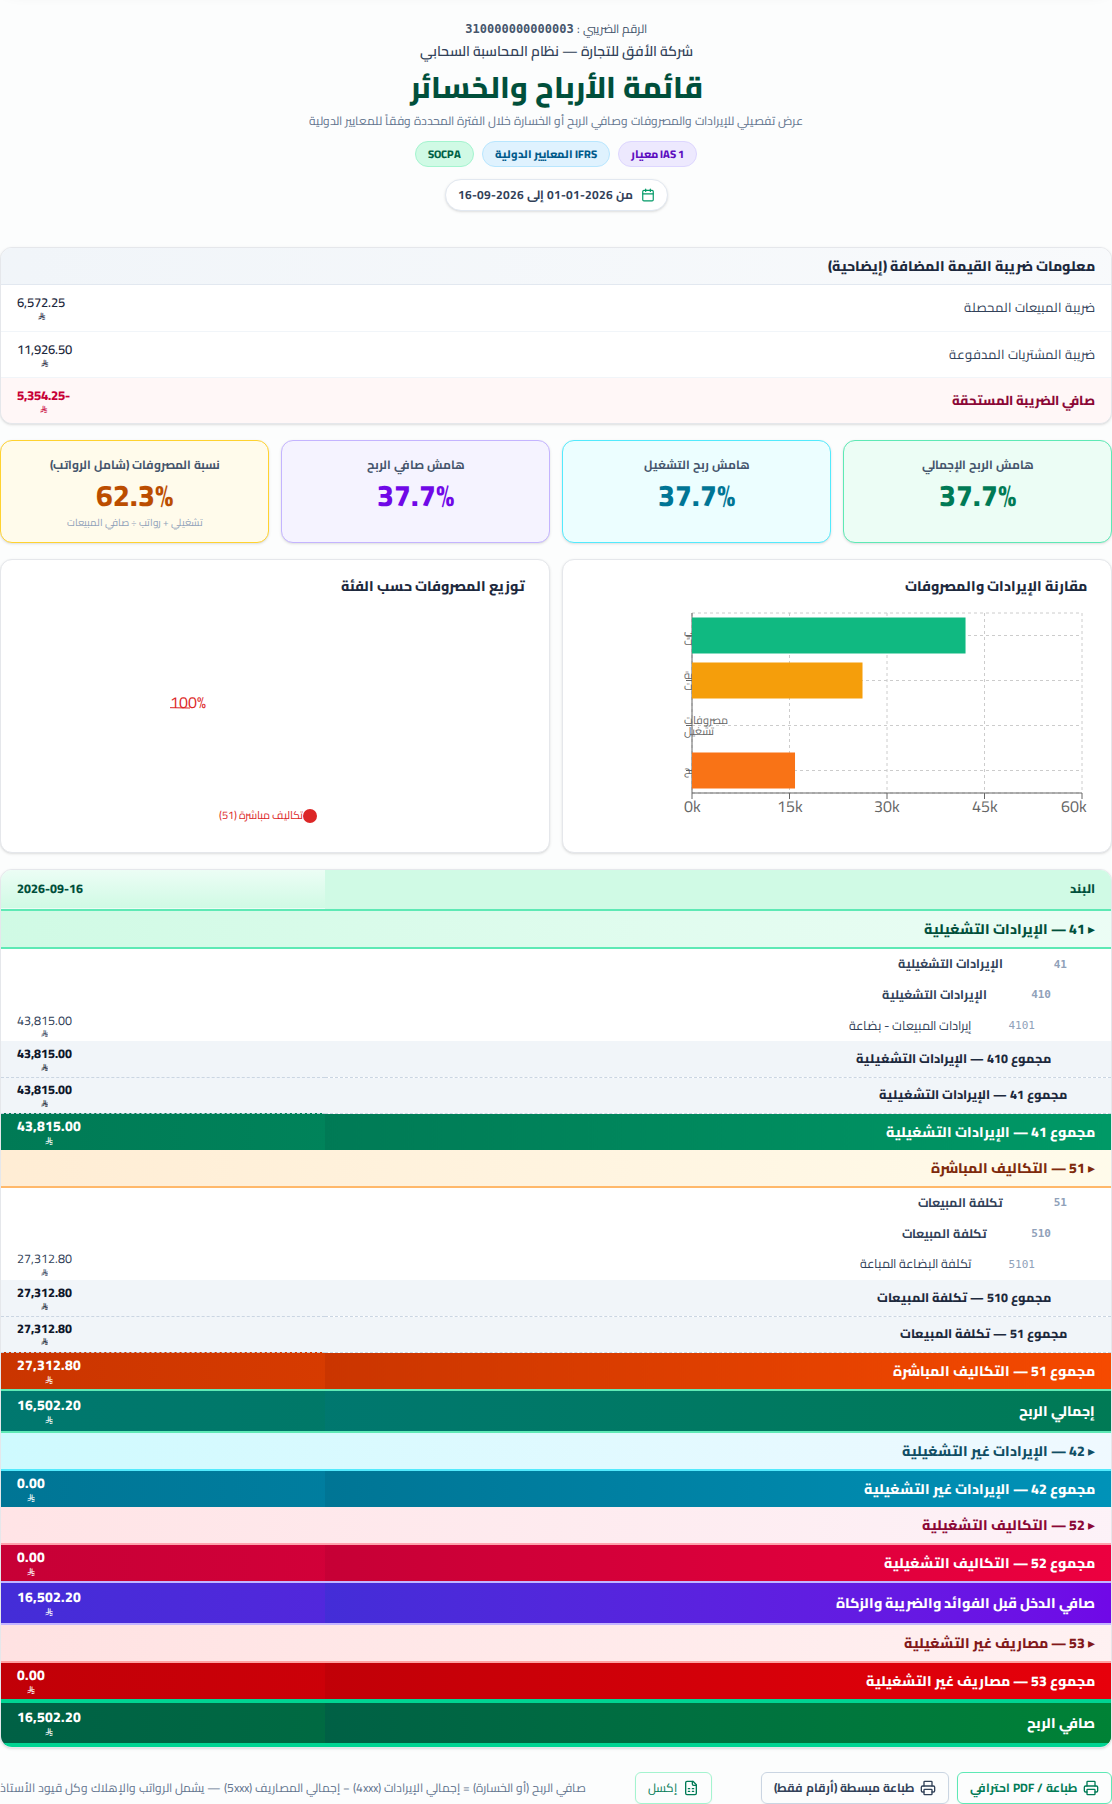This screenshot has width=1112, height=1804.
Task: Click the IAS 1 standard badge
Action: pyautogui.click(x=657, y=154)
